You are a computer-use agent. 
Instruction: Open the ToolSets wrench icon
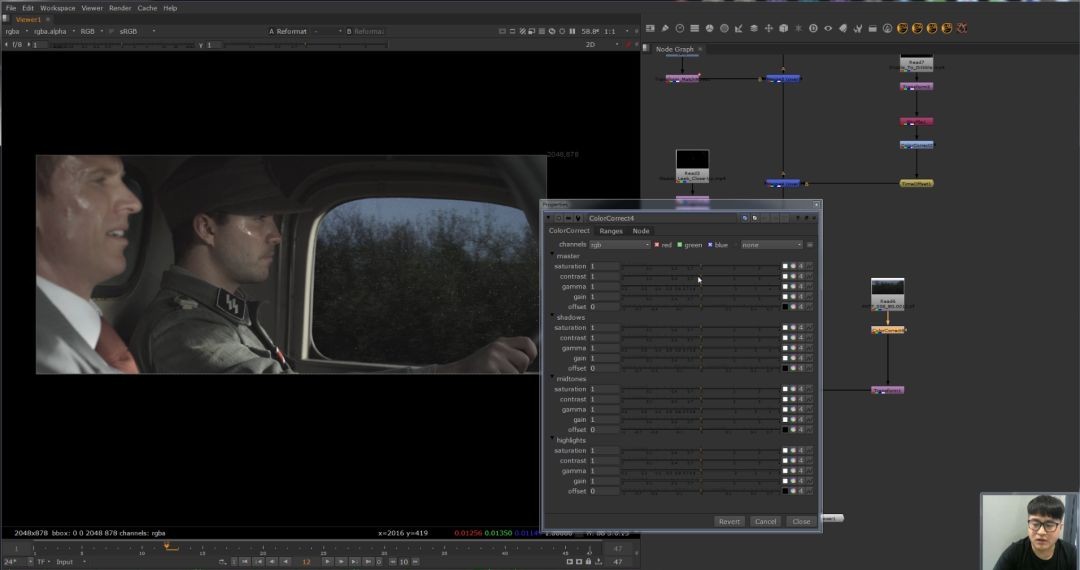click(x=858, y=28)
